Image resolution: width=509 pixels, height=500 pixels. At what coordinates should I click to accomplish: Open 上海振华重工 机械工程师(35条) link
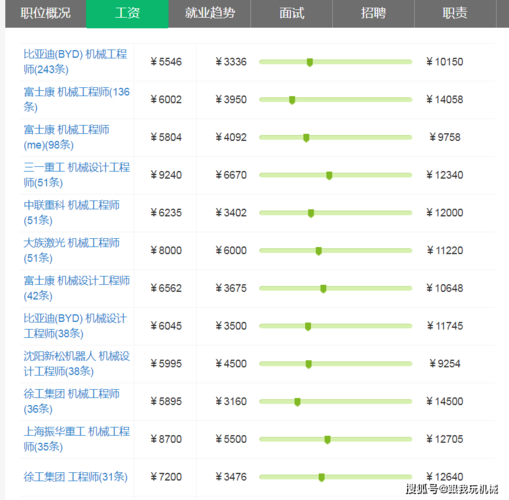pyautogui.click(x=77, y=439)
